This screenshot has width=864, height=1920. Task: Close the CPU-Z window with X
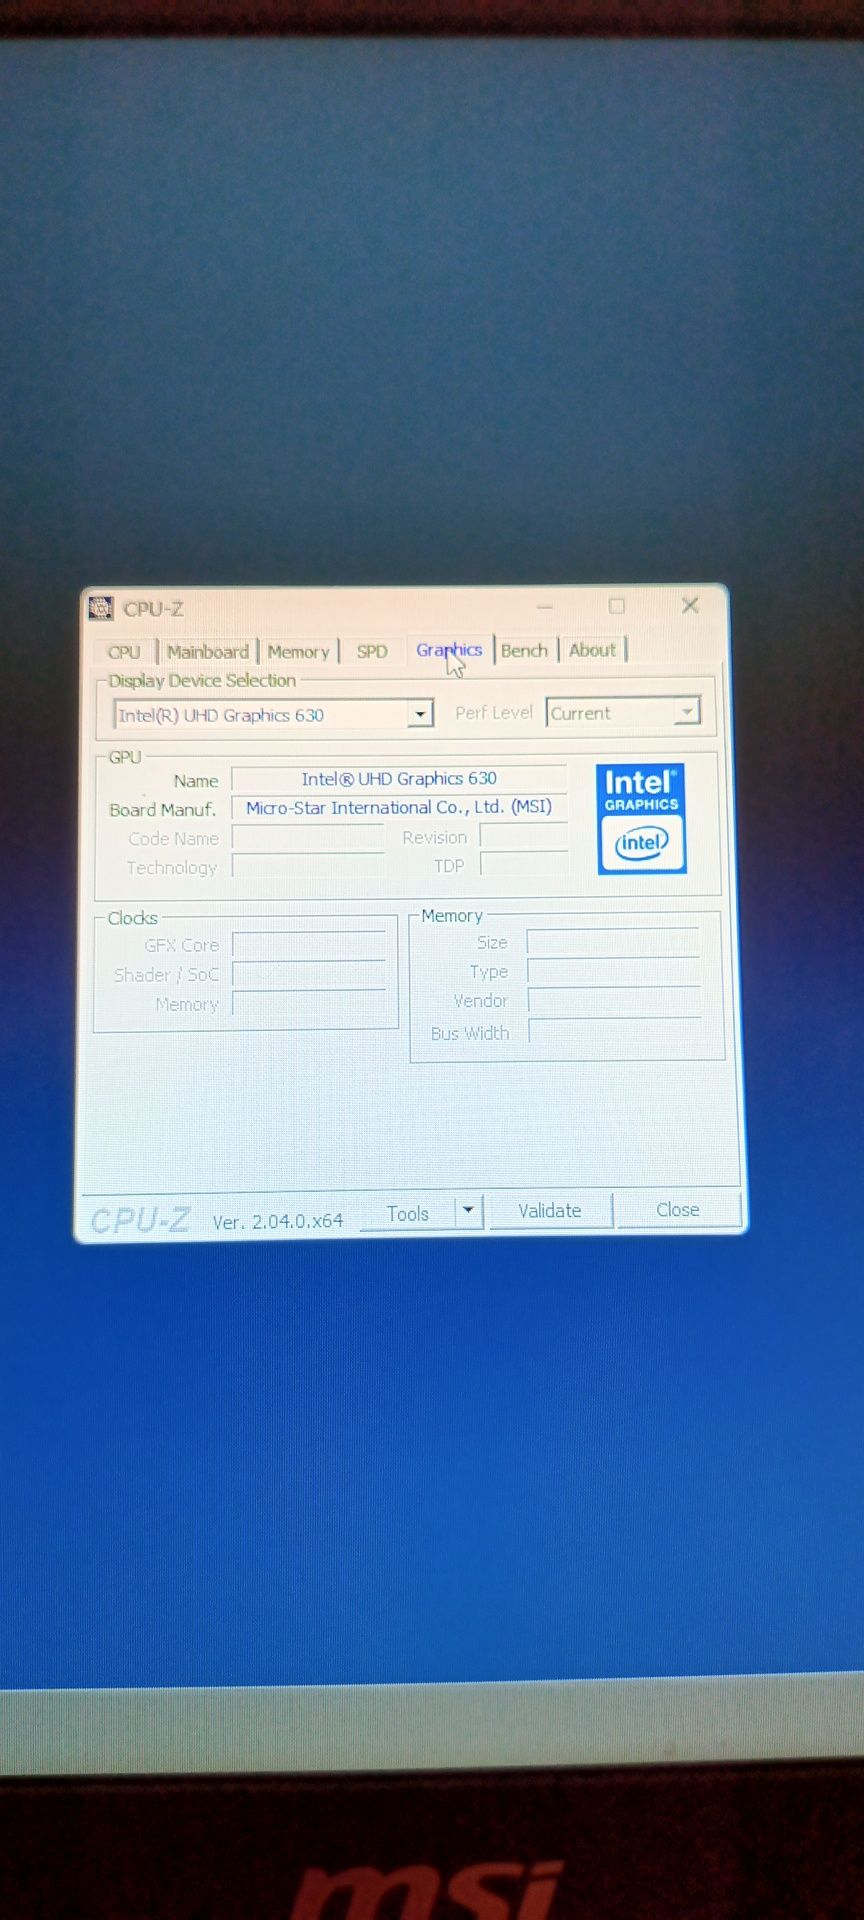690,605
